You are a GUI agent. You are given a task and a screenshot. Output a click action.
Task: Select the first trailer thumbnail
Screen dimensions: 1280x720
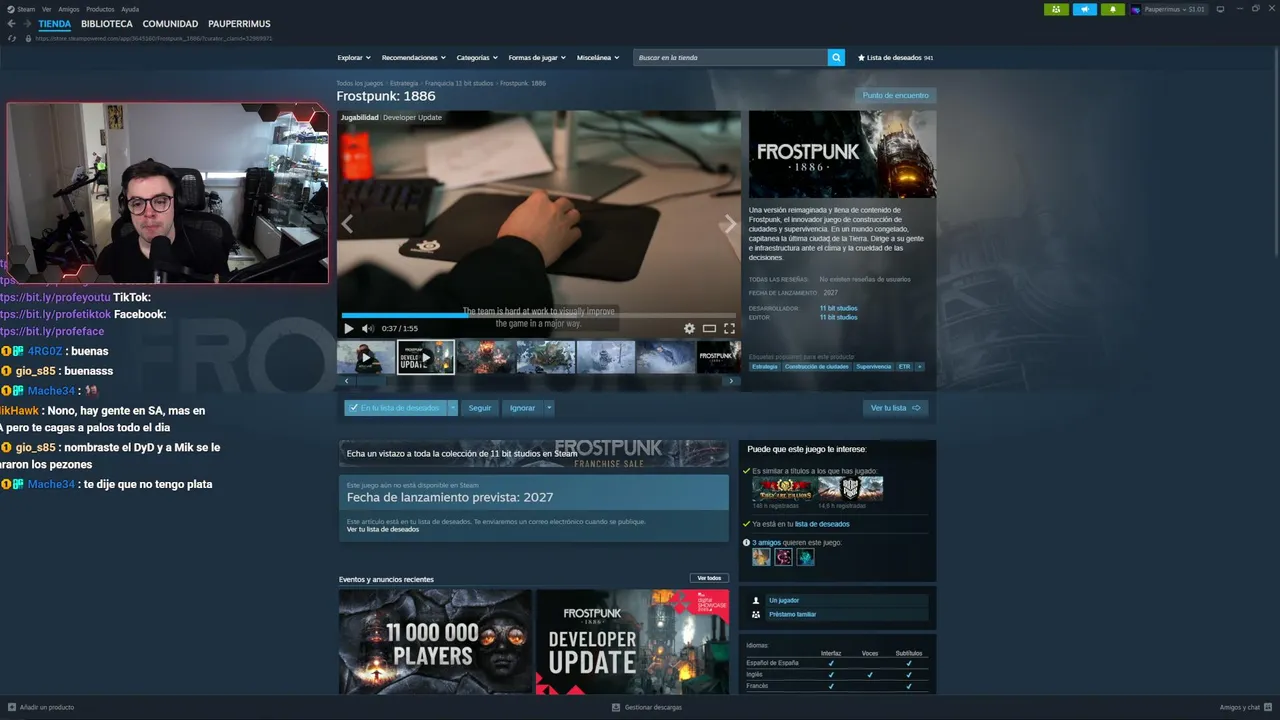tap(366, 357)
